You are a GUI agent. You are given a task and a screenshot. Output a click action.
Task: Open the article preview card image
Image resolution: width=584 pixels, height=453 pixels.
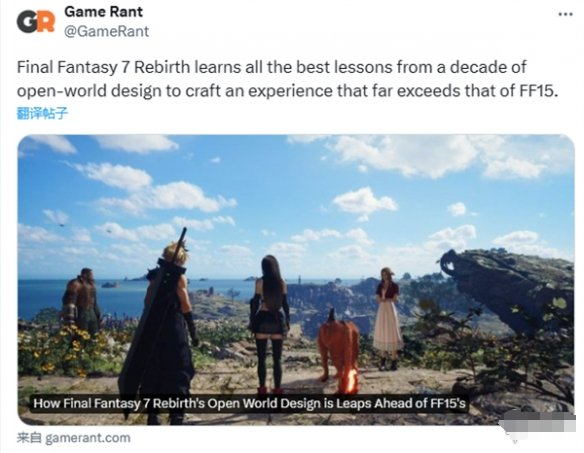pos(296,279)
